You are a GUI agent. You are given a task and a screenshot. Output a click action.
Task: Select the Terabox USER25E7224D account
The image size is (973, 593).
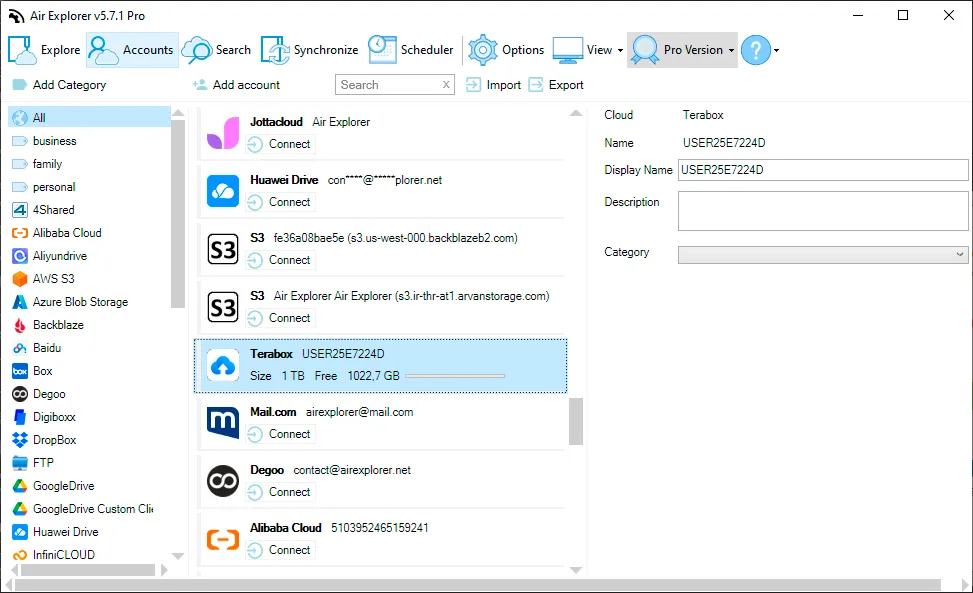(380, 366)
